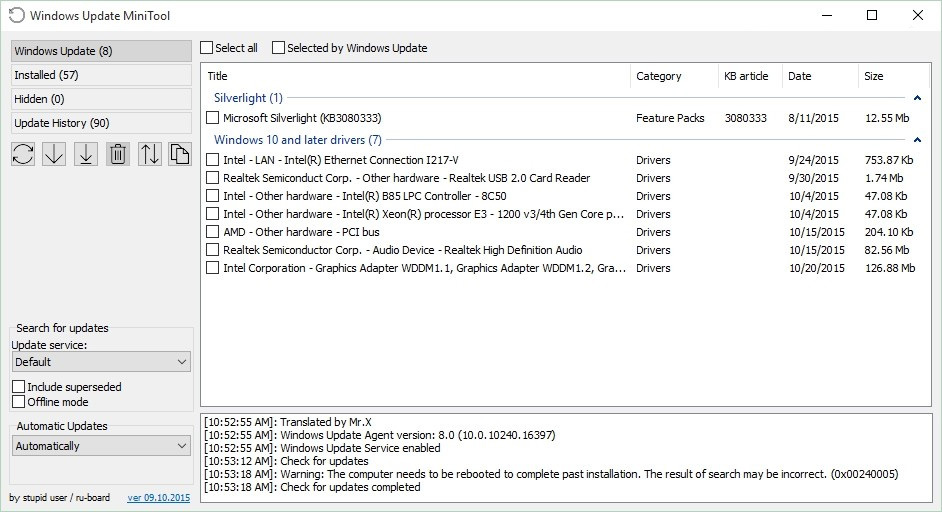Click the 82.56 Mb size cell
This screenshot has height=512, width=942.
click(x=887, y=250)
